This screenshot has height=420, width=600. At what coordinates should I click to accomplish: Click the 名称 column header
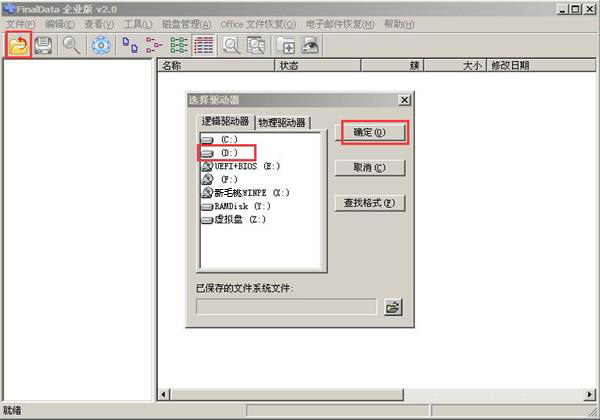pos(216,65)
